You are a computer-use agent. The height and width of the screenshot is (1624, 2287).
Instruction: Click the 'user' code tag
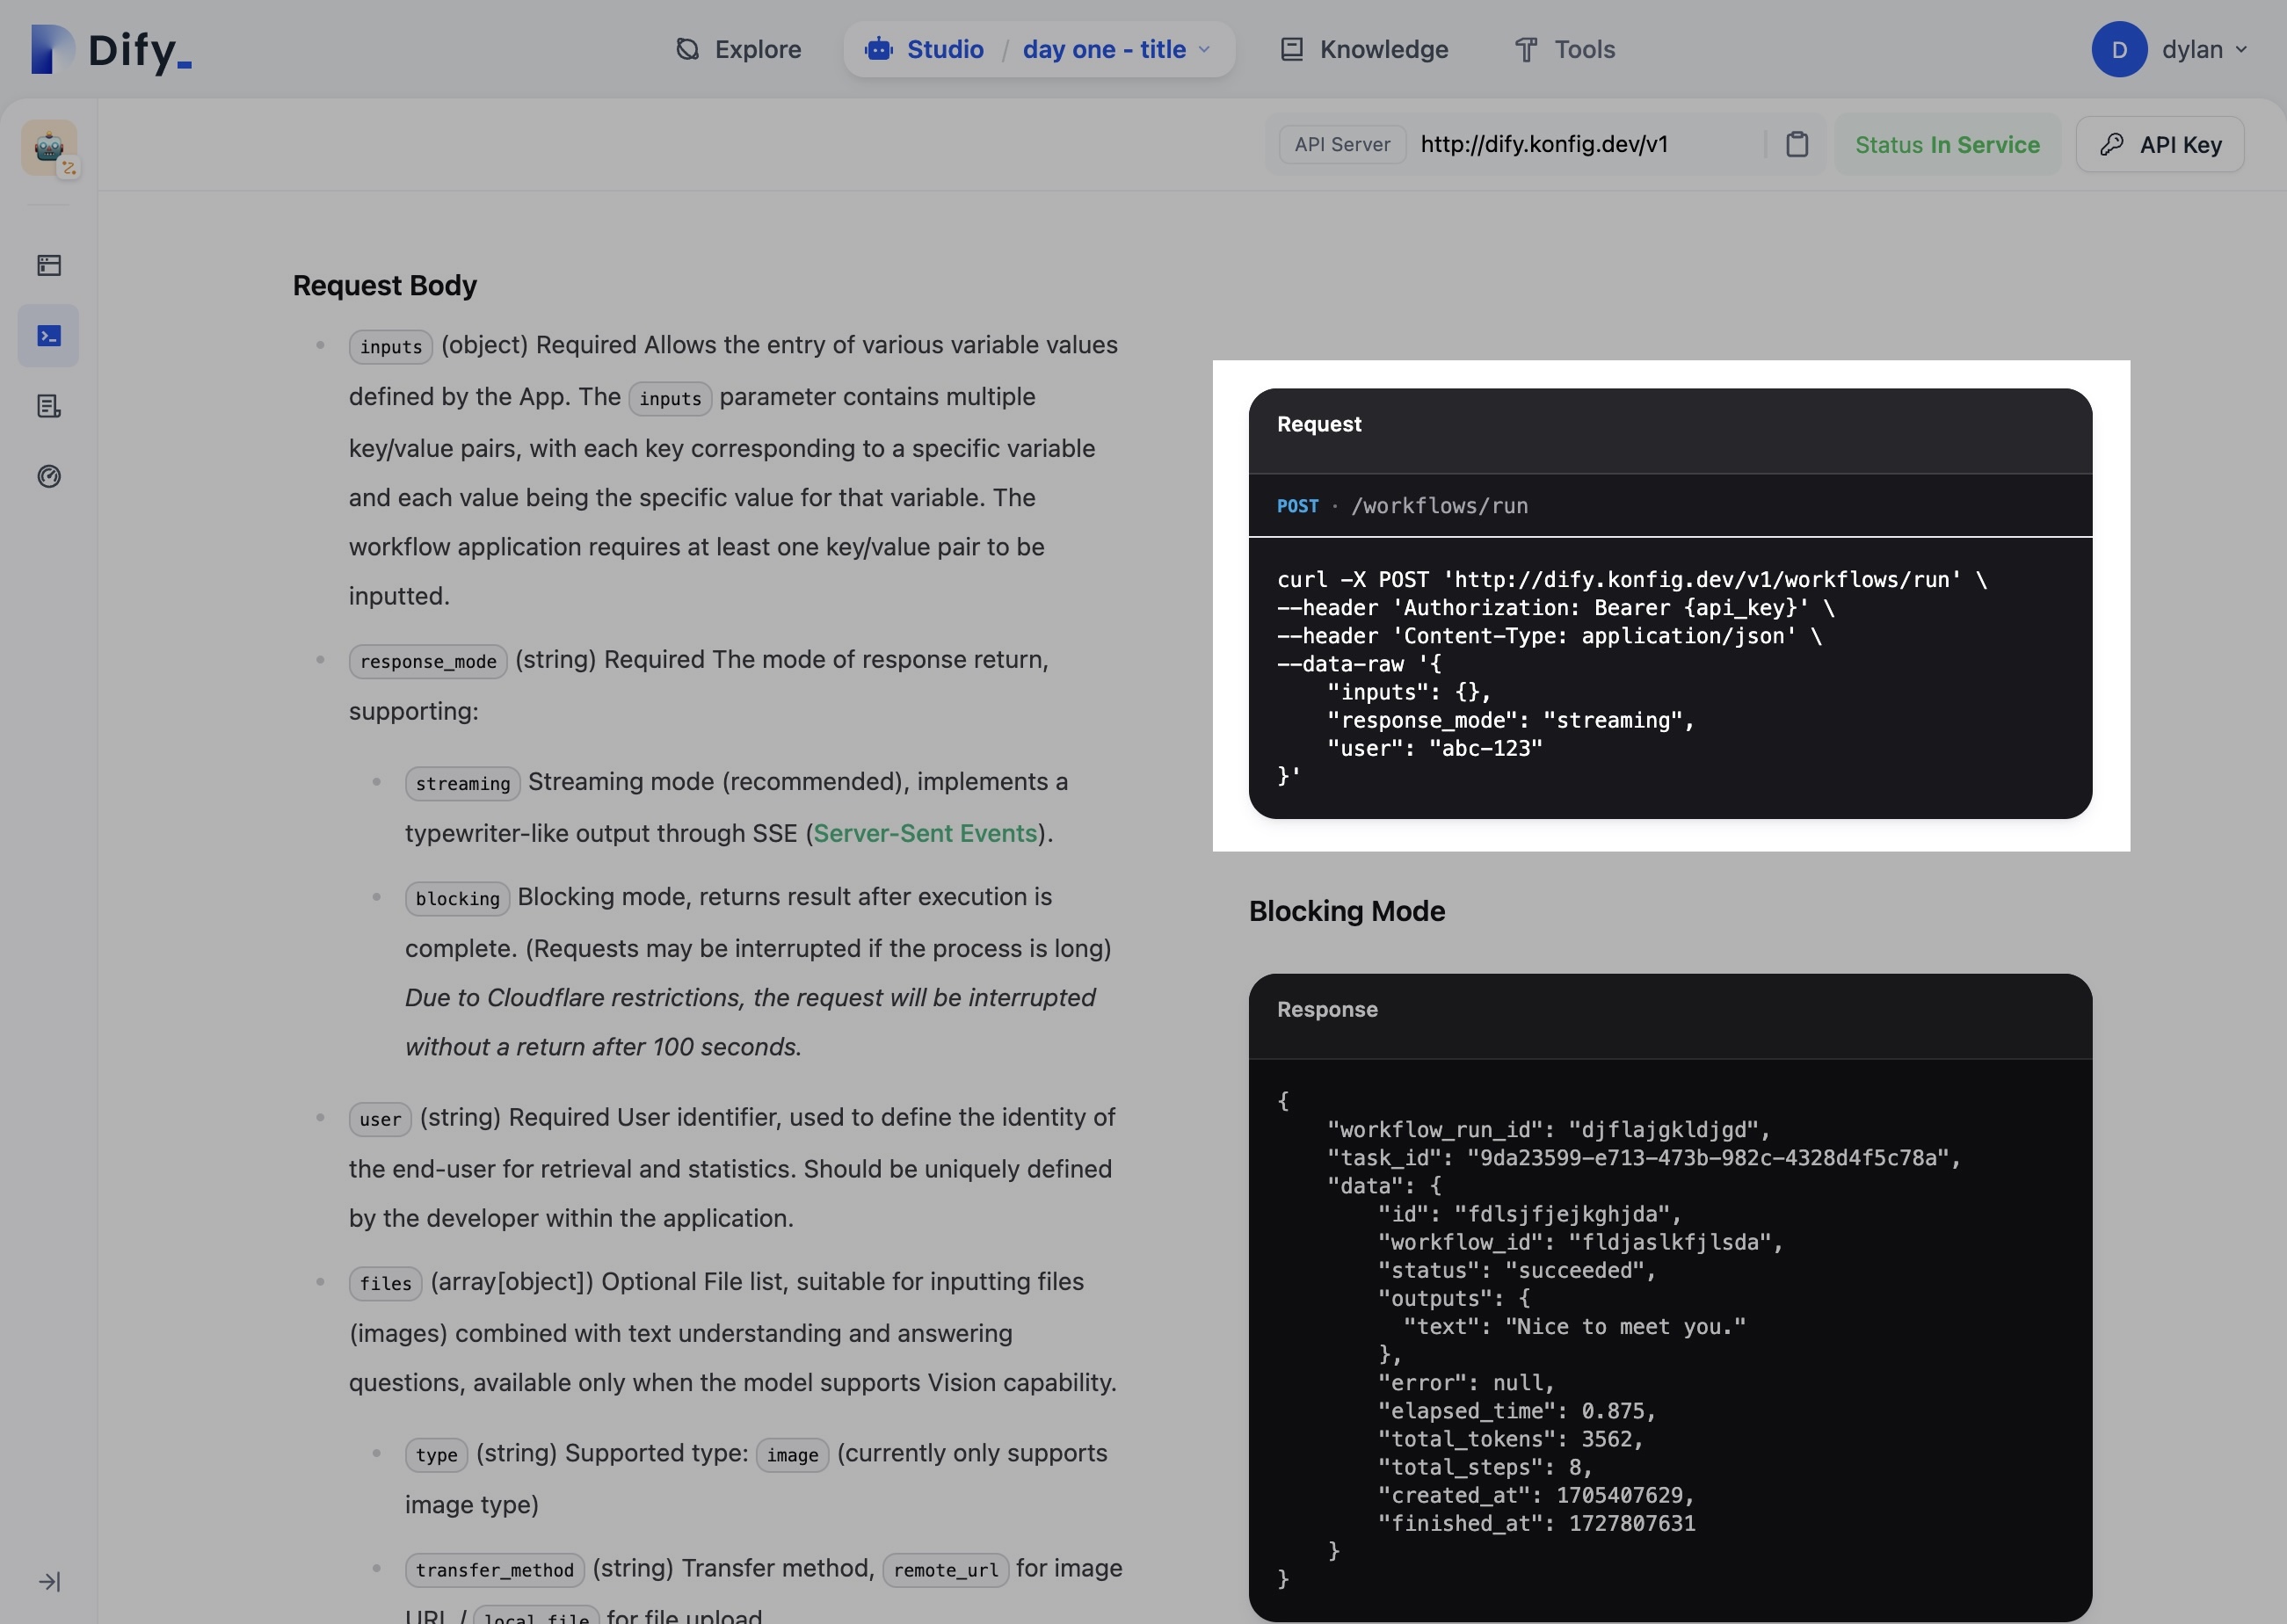pos(380,1119)
